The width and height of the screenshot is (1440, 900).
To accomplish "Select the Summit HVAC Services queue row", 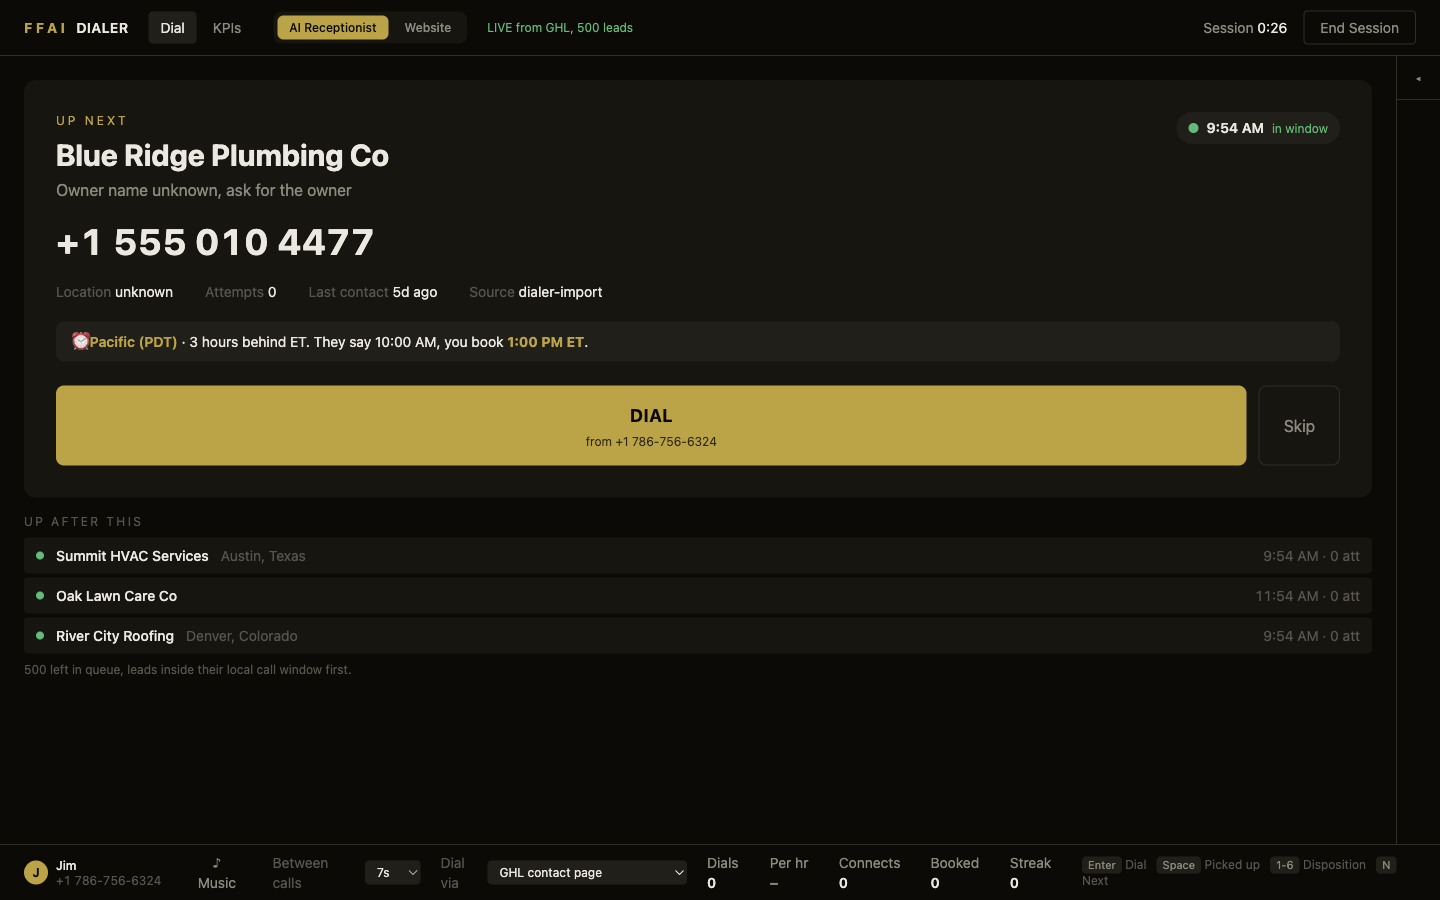I will (698, 556).
